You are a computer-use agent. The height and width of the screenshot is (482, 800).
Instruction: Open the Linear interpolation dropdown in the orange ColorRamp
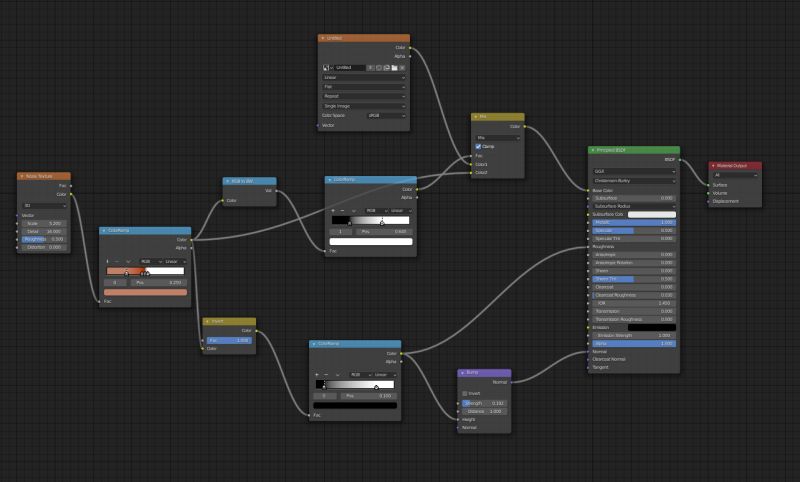175,261
